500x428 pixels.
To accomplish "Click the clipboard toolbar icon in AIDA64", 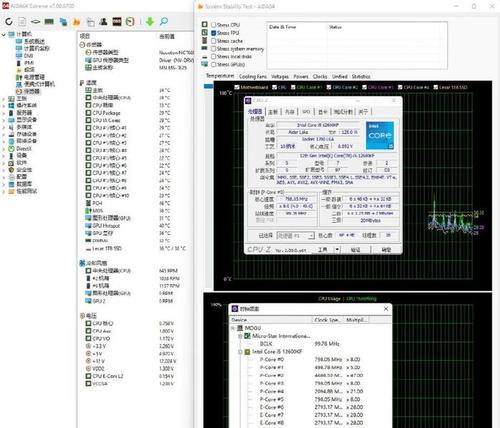I will (90, 22).
